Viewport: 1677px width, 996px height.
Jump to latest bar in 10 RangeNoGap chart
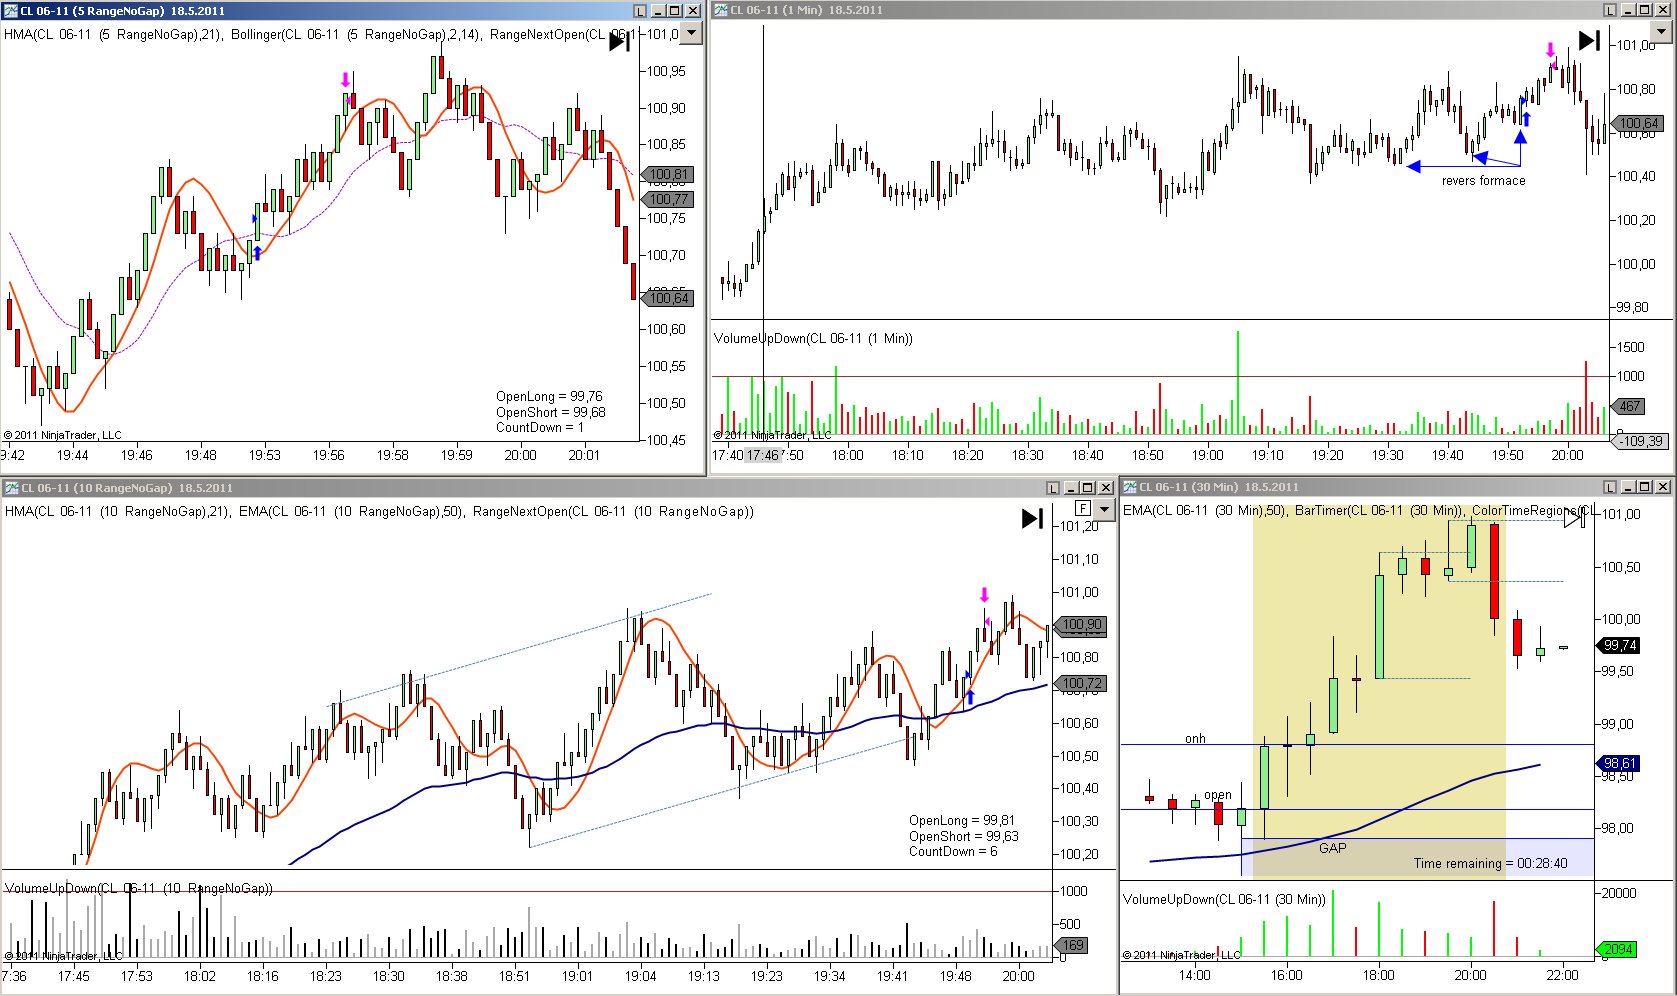pyautogui.click(x=1032, y=518)
